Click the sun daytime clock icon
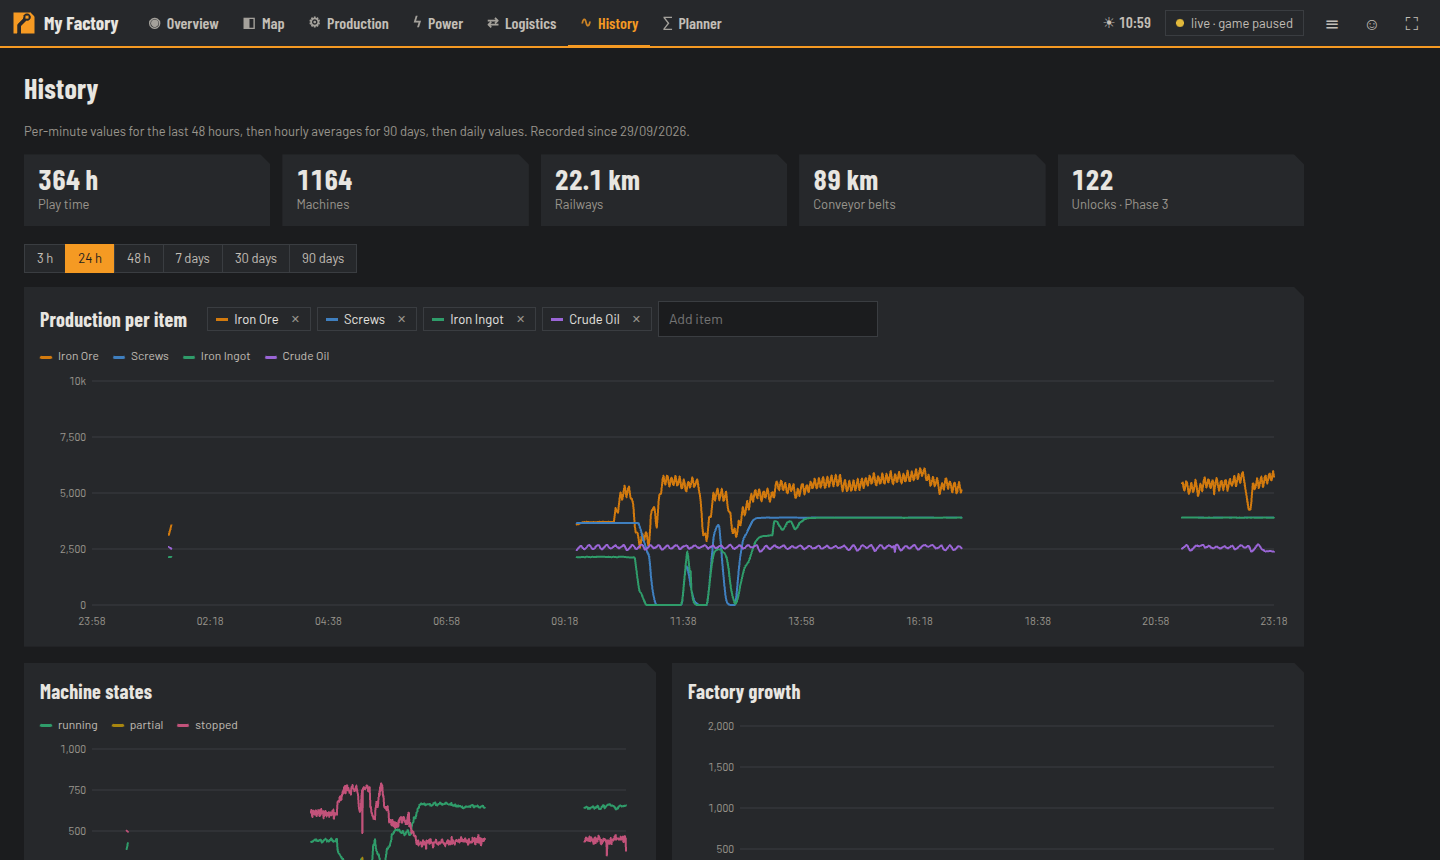Screen dimensions: 1440x860 point(1108,23)
